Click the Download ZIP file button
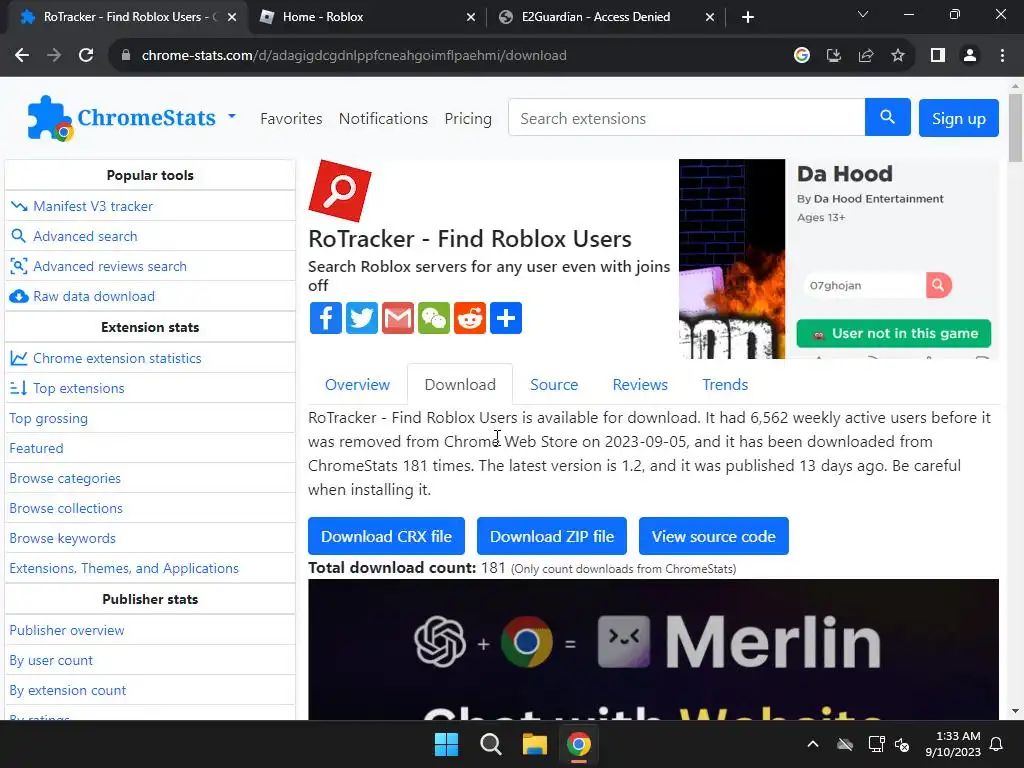Viewport: 1024px width, 768px height. [552, 536]
